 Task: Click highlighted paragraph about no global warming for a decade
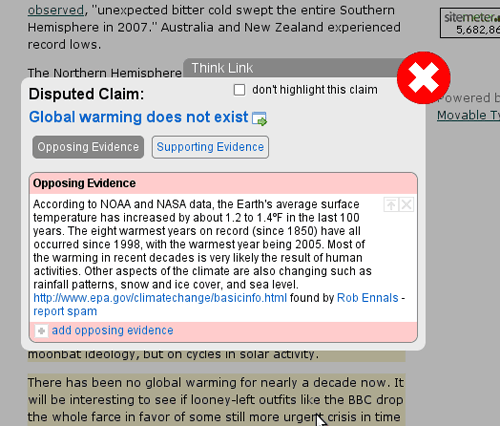(x=216, y=400)
